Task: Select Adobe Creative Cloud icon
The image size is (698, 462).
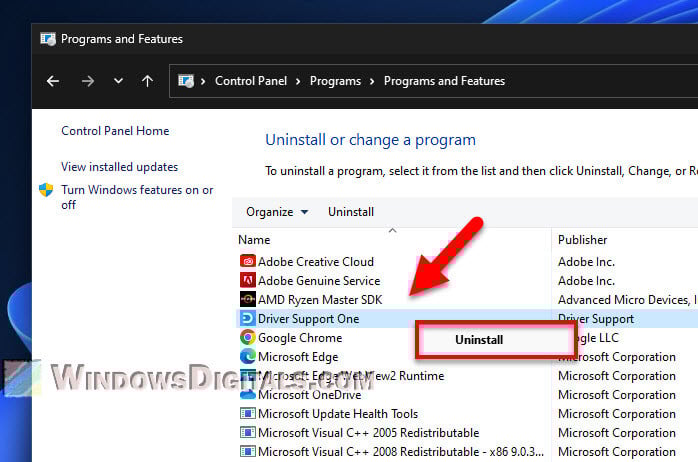Action: [x=248, y=261]
